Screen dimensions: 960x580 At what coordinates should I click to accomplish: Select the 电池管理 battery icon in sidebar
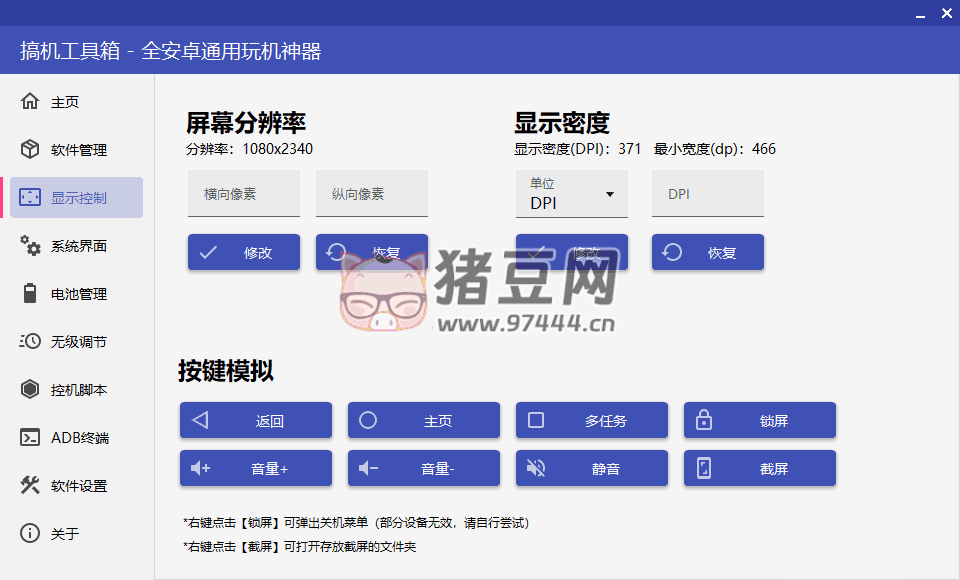(x=30, y=293)
